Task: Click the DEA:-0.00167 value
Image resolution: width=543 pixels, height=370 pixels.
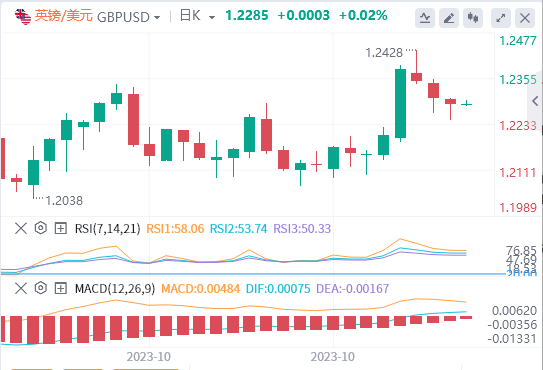Action: 353,289
